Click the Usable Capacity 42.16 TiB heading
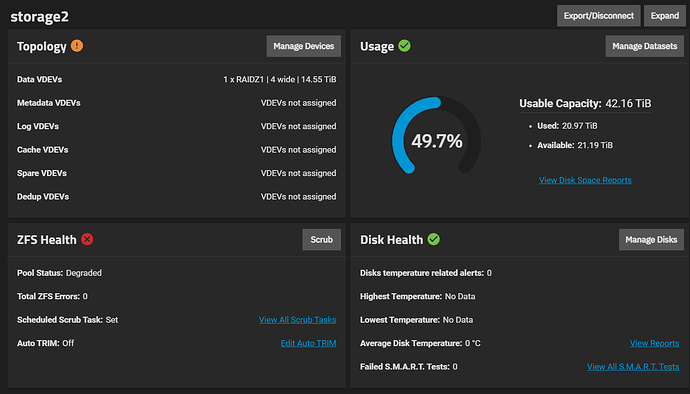 585,103
